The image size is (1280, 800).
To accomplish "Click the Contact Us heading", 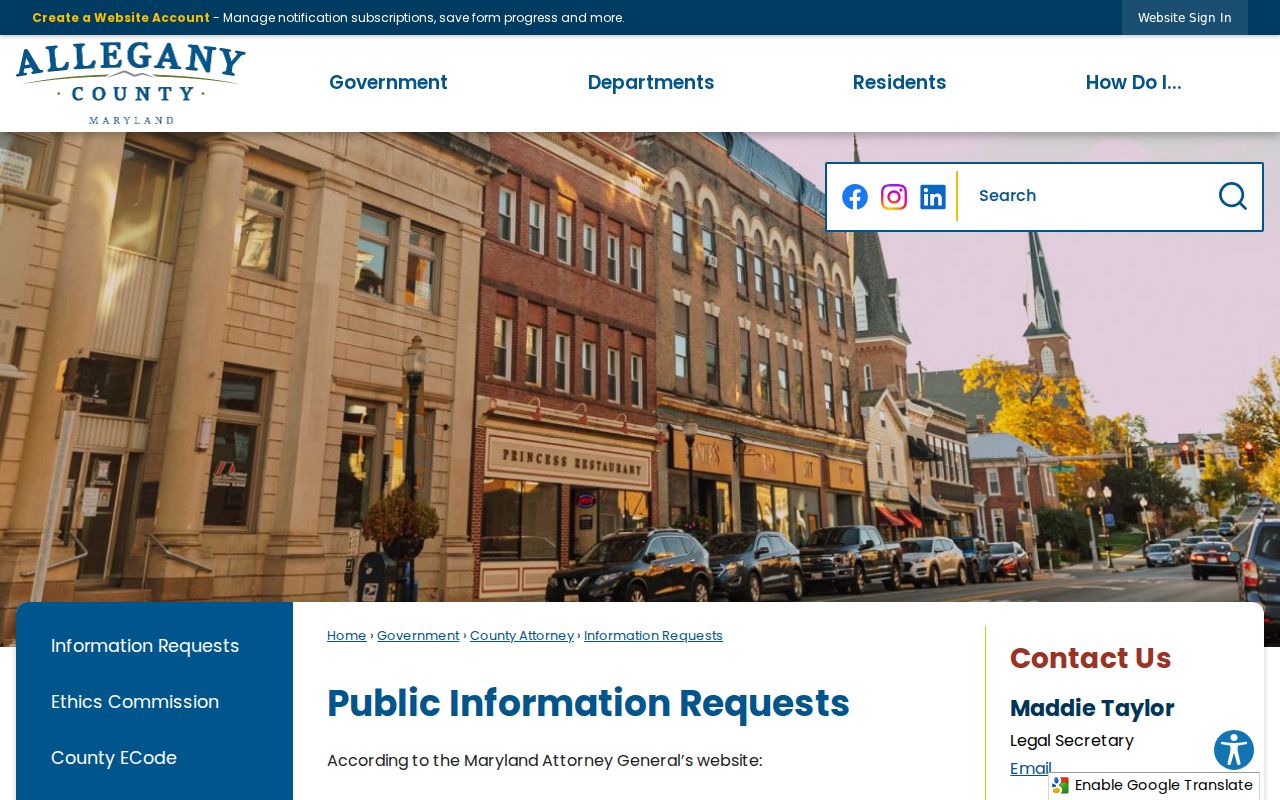I will [x=1090, y=658].
